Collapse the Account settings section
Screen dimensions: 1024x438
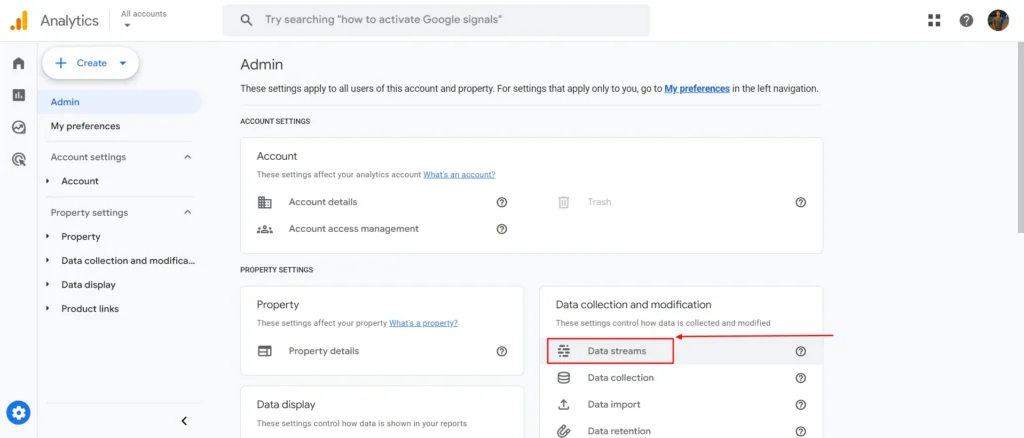coord(187,157)
